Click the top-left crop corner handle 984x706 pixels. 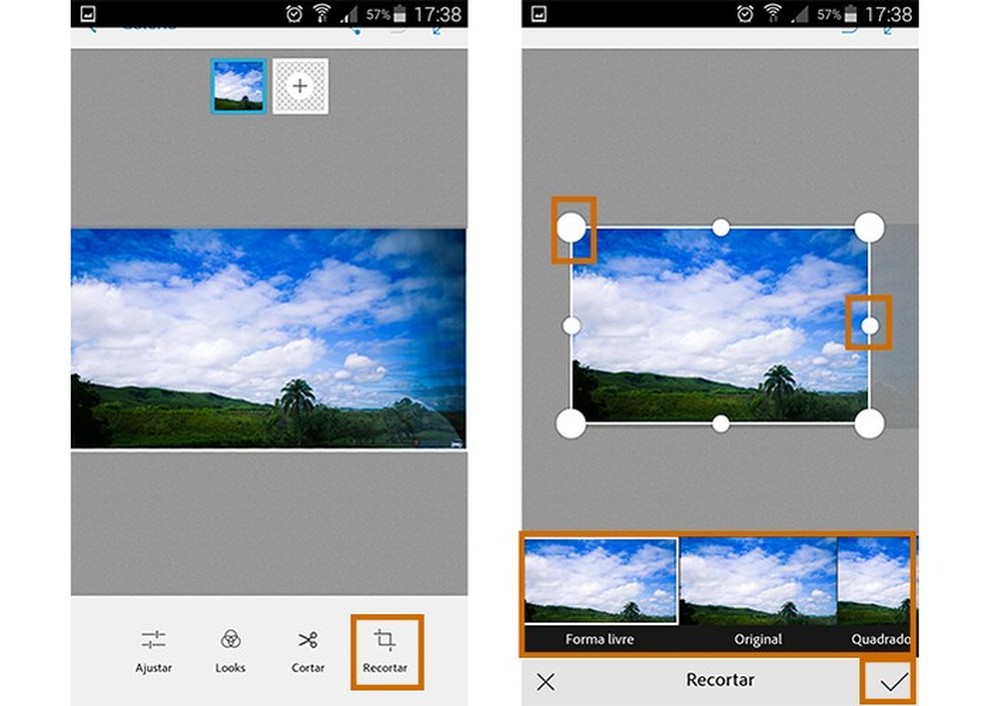pos(571,227)
